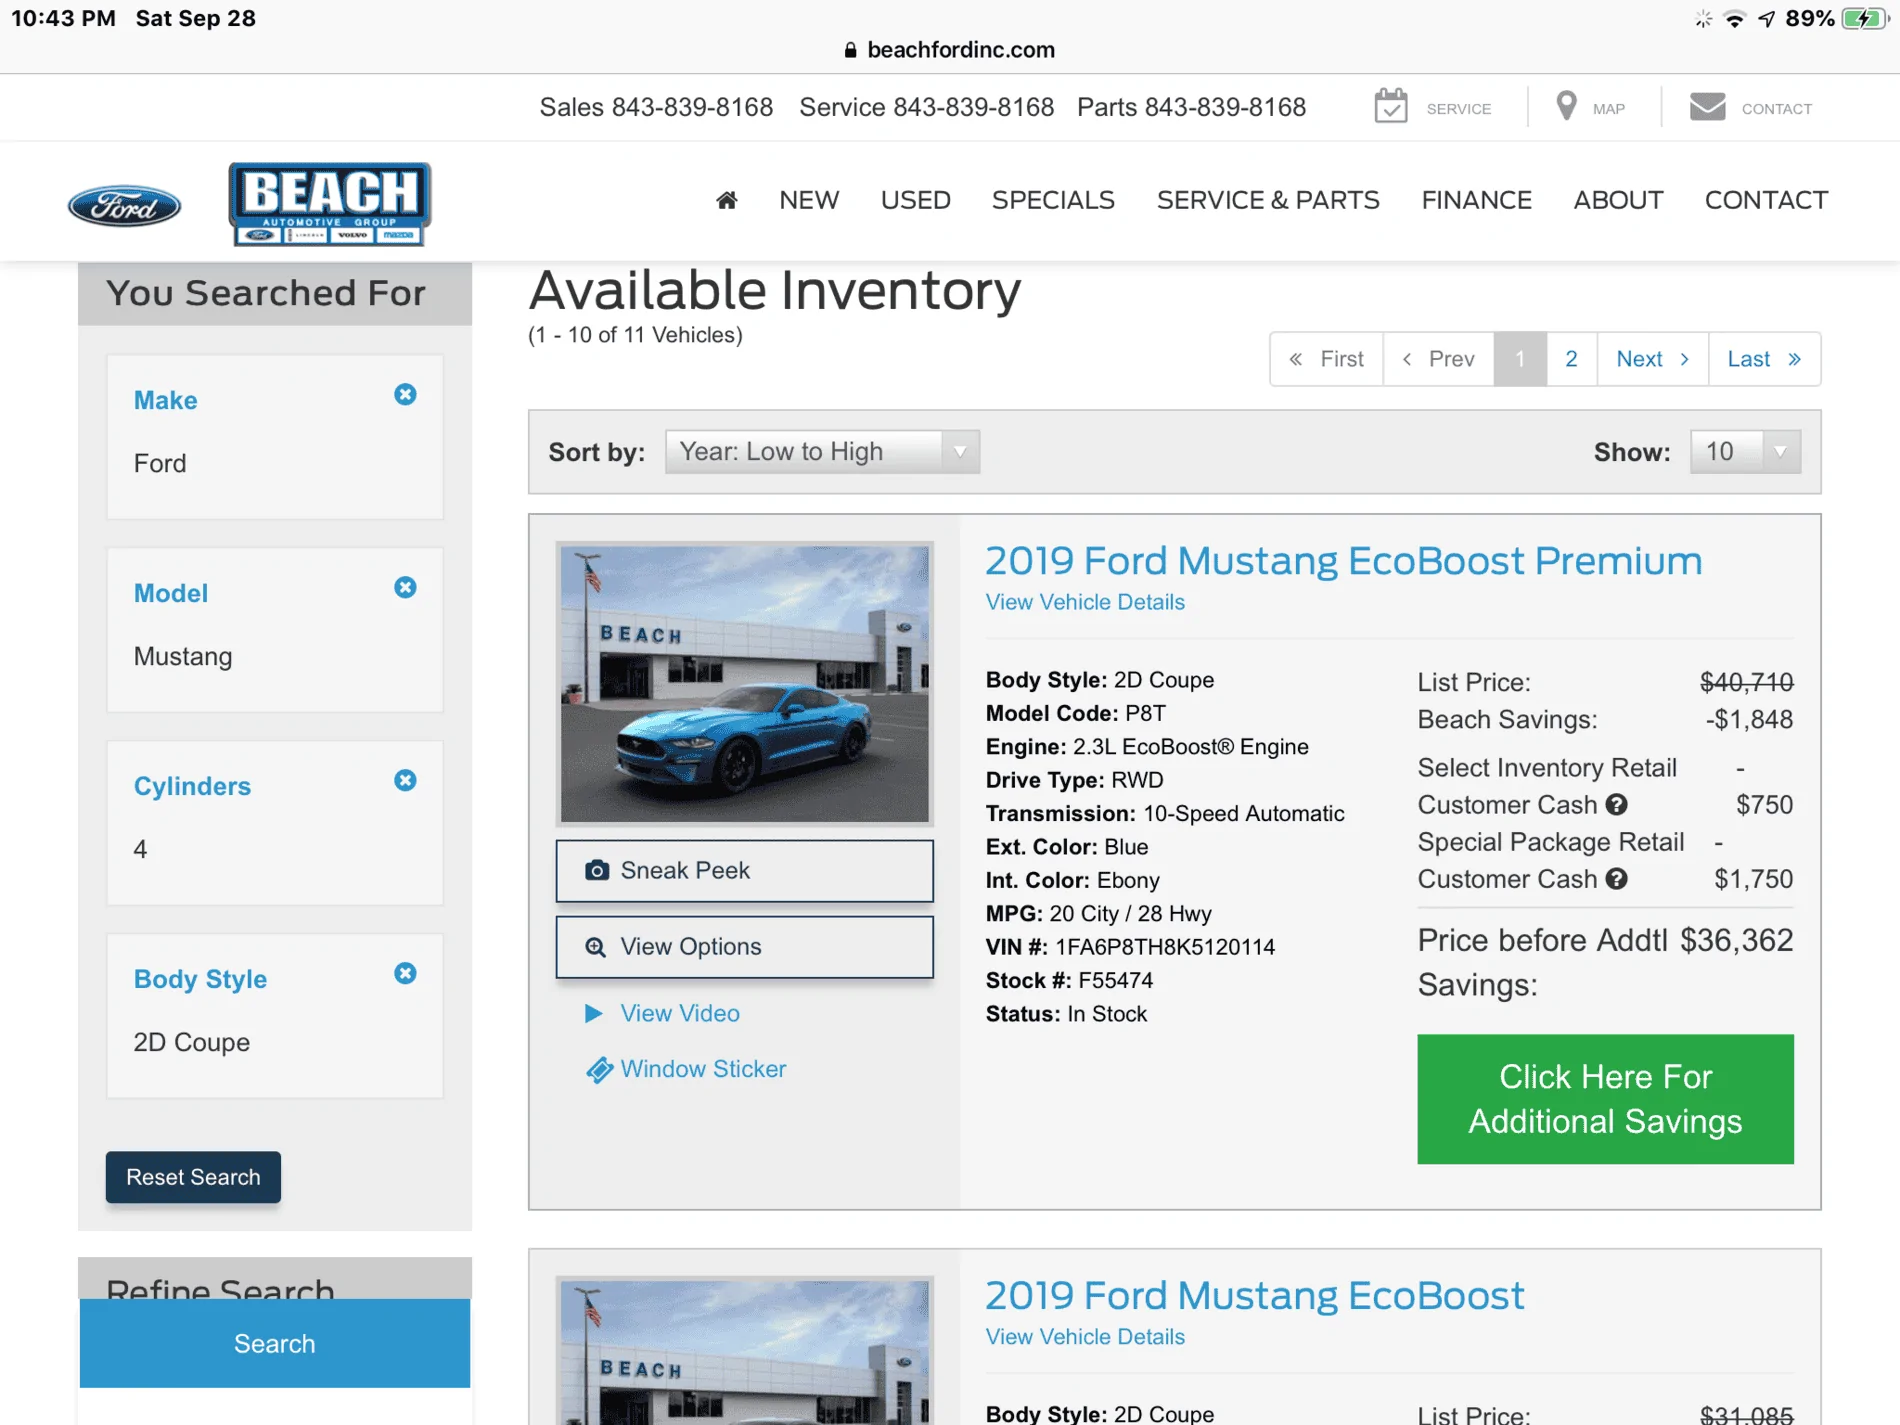Open the NEW menu
Image resolution: width=1900 pixels, height=1425 pixels.
[x=809, y=200]
